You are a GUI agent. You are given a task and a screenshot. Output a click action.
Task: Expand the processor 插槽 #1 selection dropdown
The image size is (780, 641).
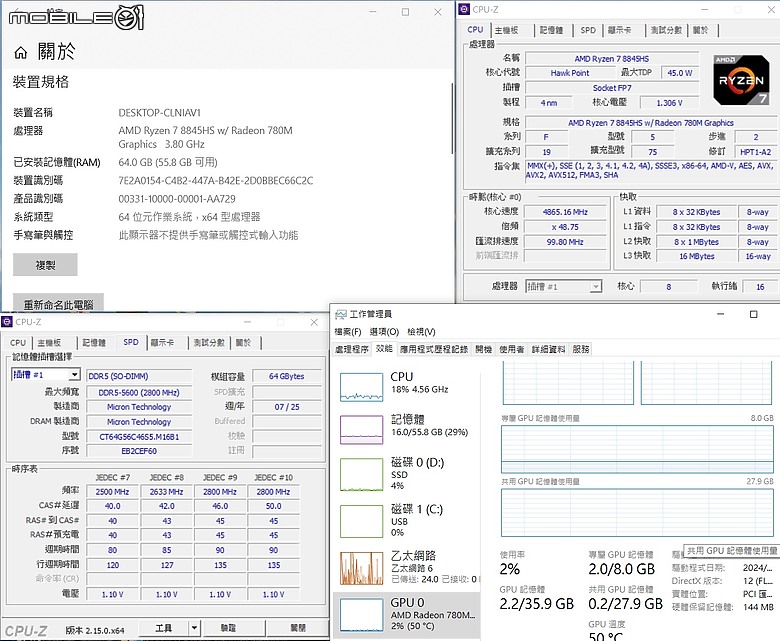point(595,286)
